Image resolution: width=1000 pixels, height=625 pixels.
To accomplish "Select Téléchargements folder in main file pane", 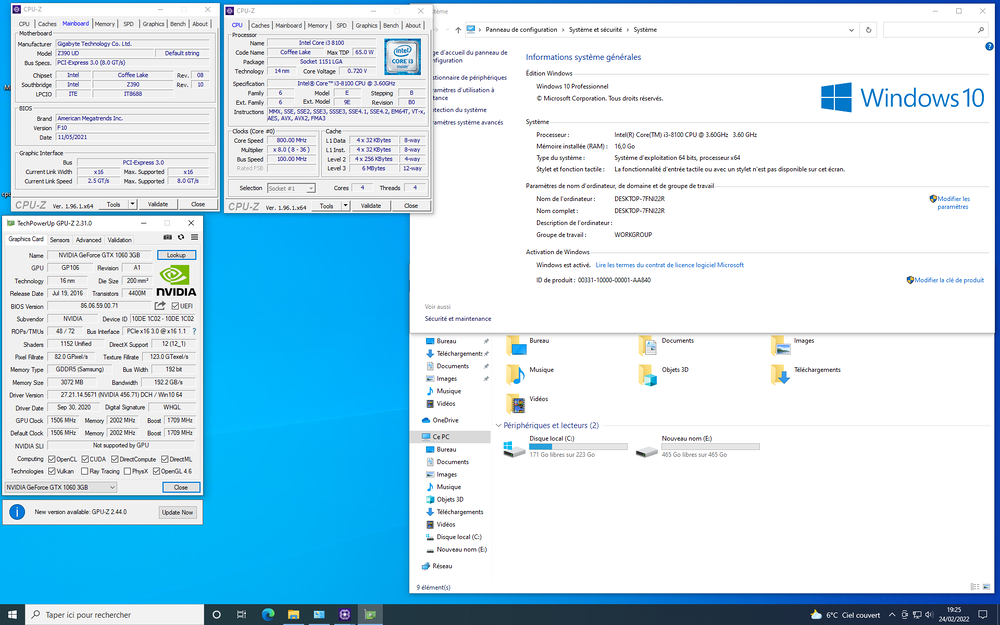I will coord(805,374).
